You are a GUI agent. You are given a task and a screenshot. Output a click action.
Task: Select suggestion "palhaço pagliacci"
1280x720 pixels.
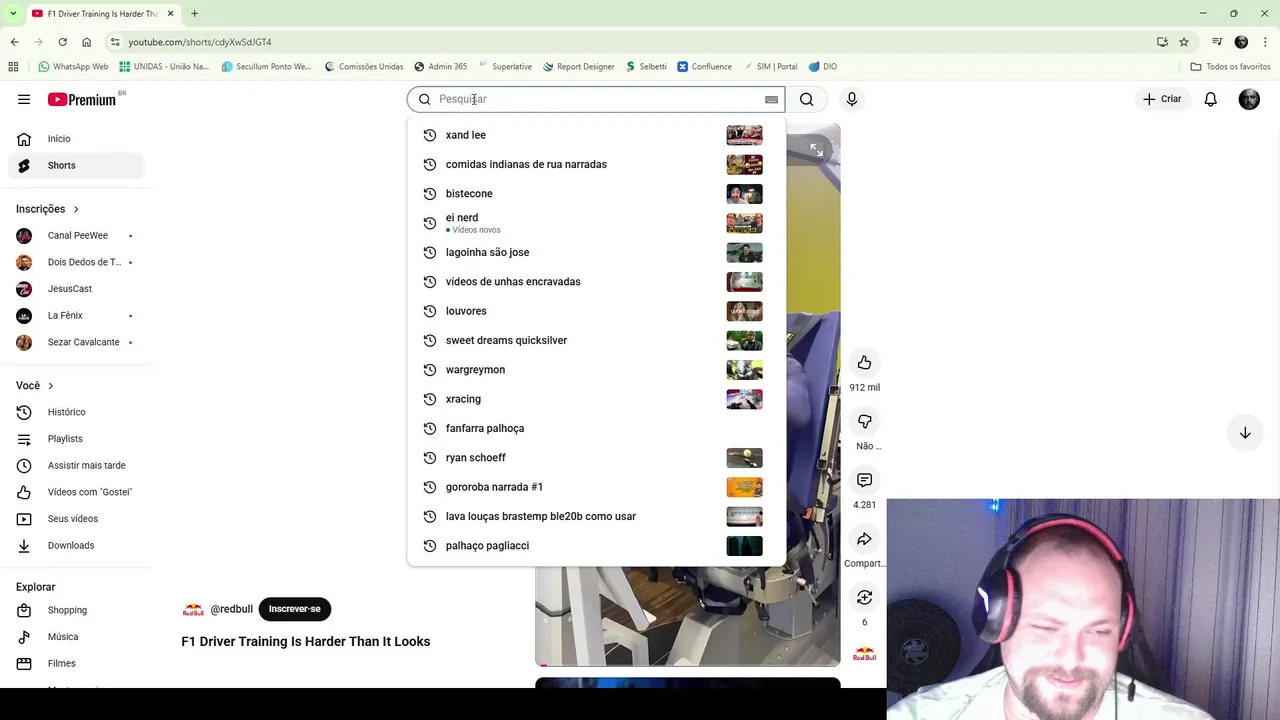coord(596,546)
